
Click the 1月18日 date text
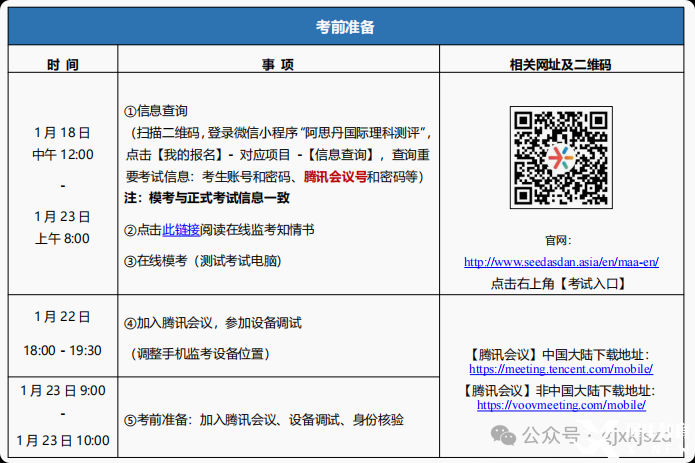click(x=62, y=132)
